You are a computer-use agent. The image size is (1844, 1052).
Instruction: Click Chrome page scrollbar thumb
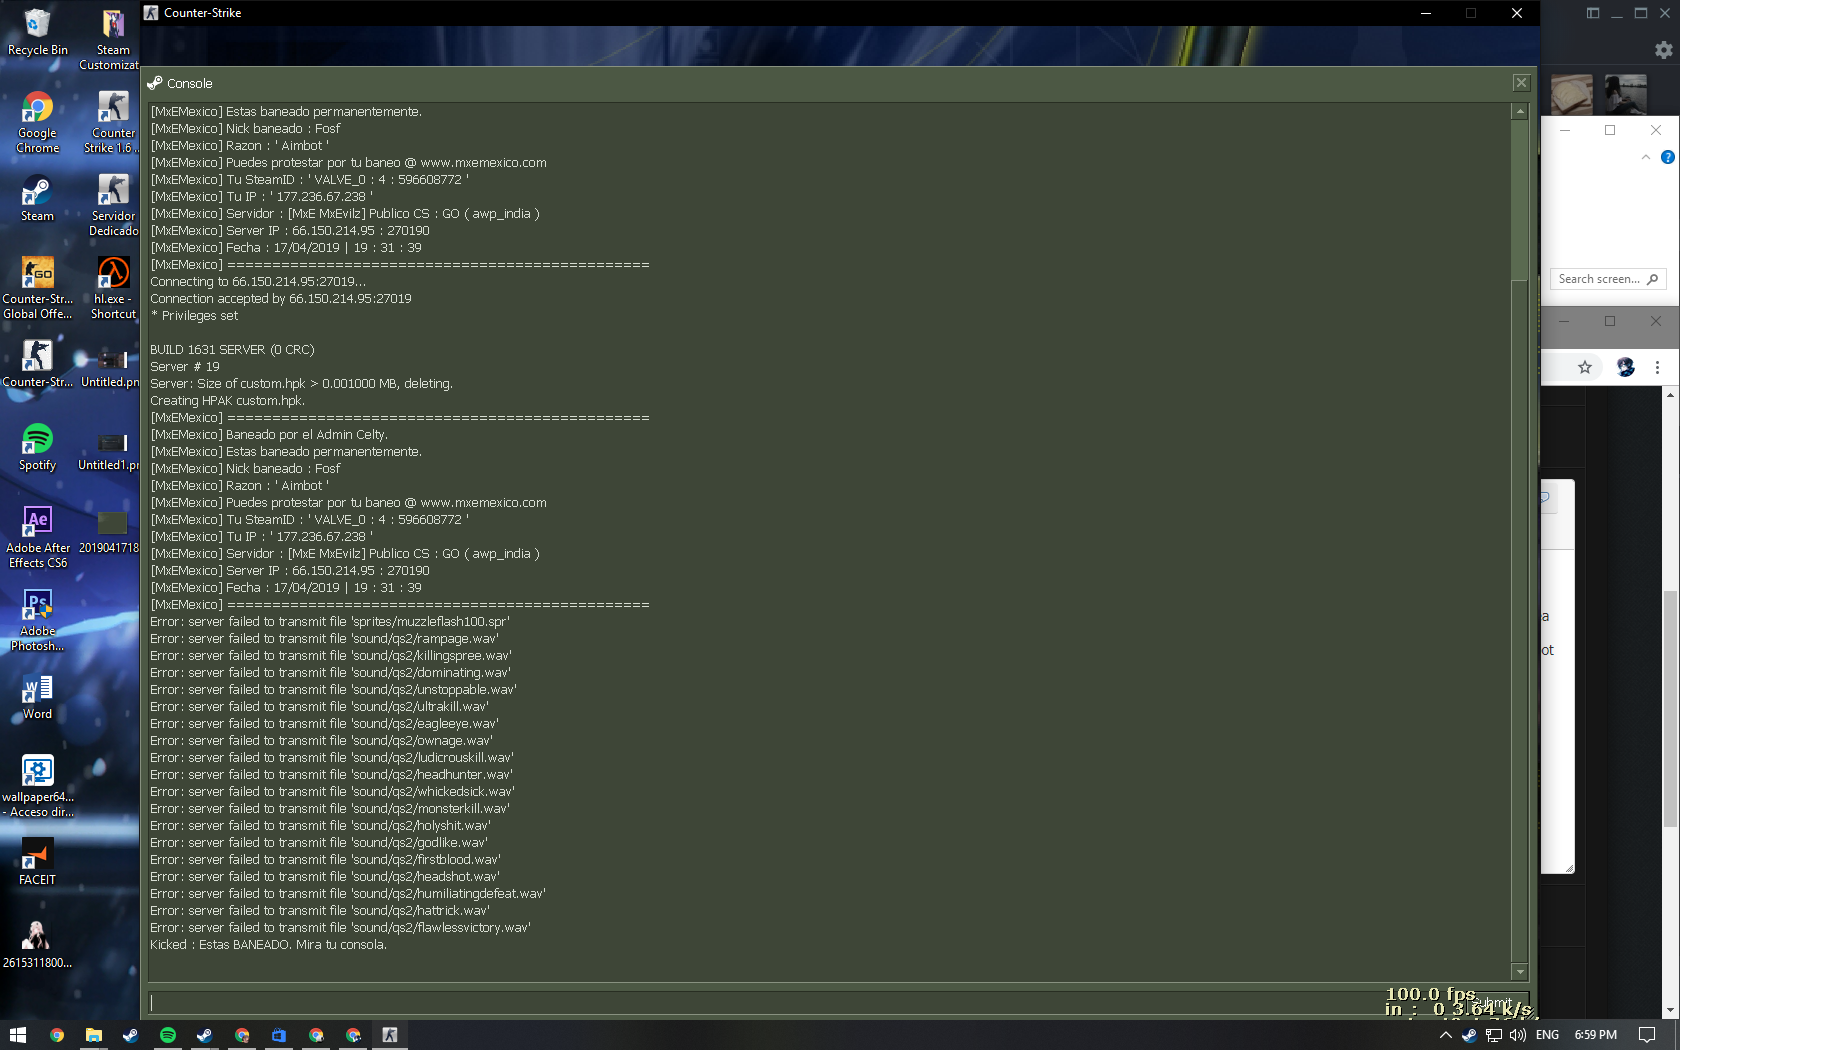pos(1670,709)
